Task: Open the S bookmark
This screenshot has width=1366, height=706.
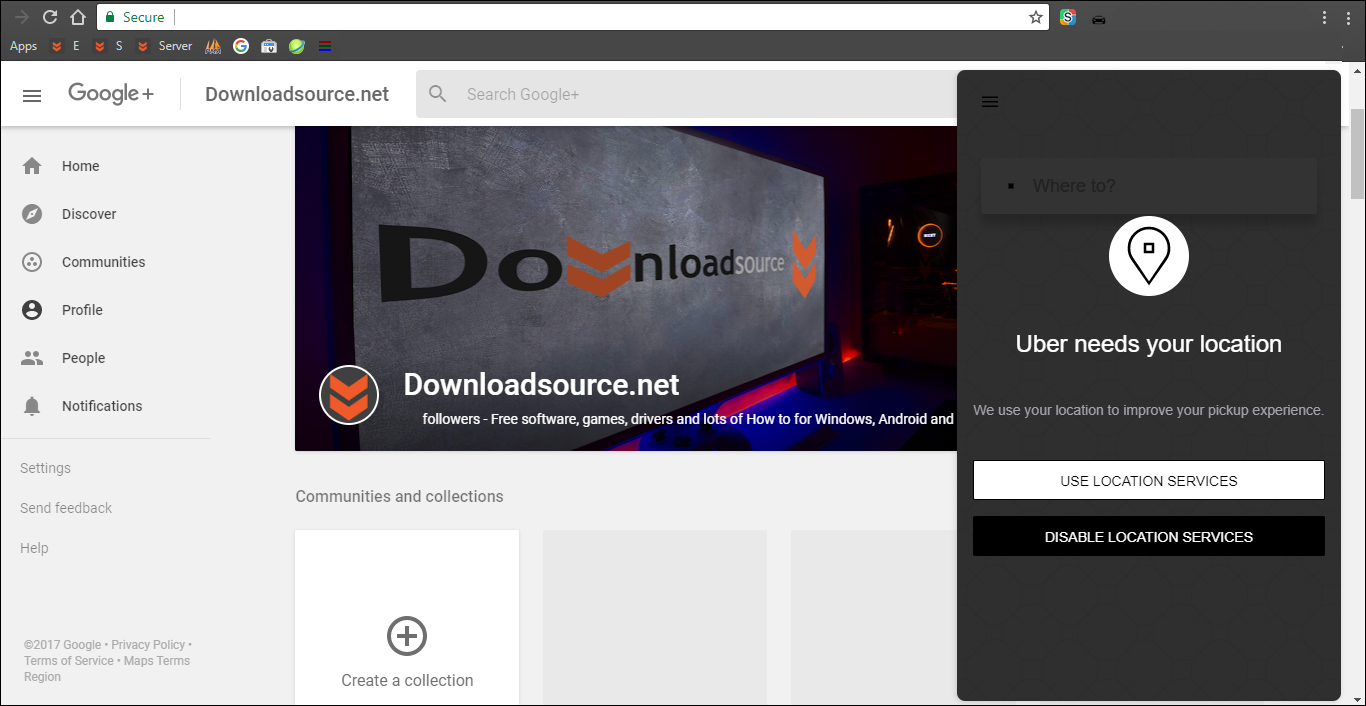Action: click(x=108, y=46)
